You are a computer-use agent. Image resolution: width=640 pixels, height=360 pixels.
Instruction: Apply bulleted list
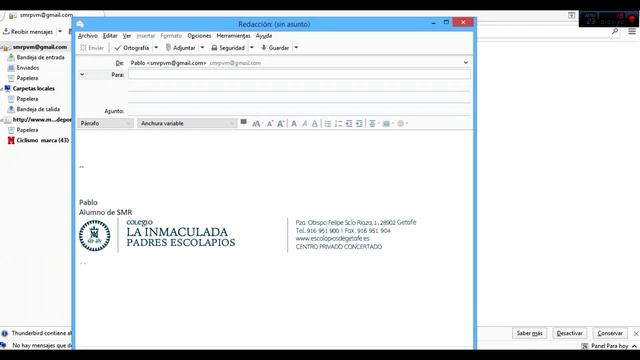[x=328, y=124]
